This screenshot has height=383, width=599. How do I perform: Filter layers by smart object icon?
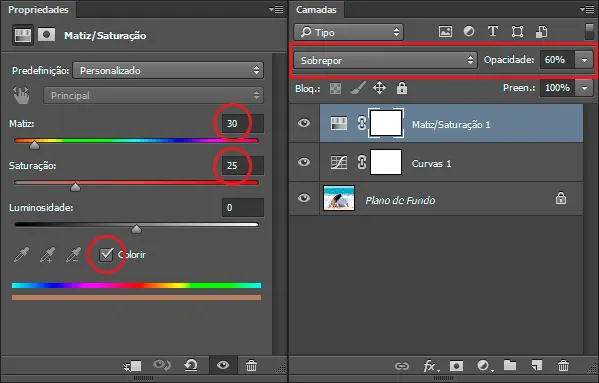point(542,32)
